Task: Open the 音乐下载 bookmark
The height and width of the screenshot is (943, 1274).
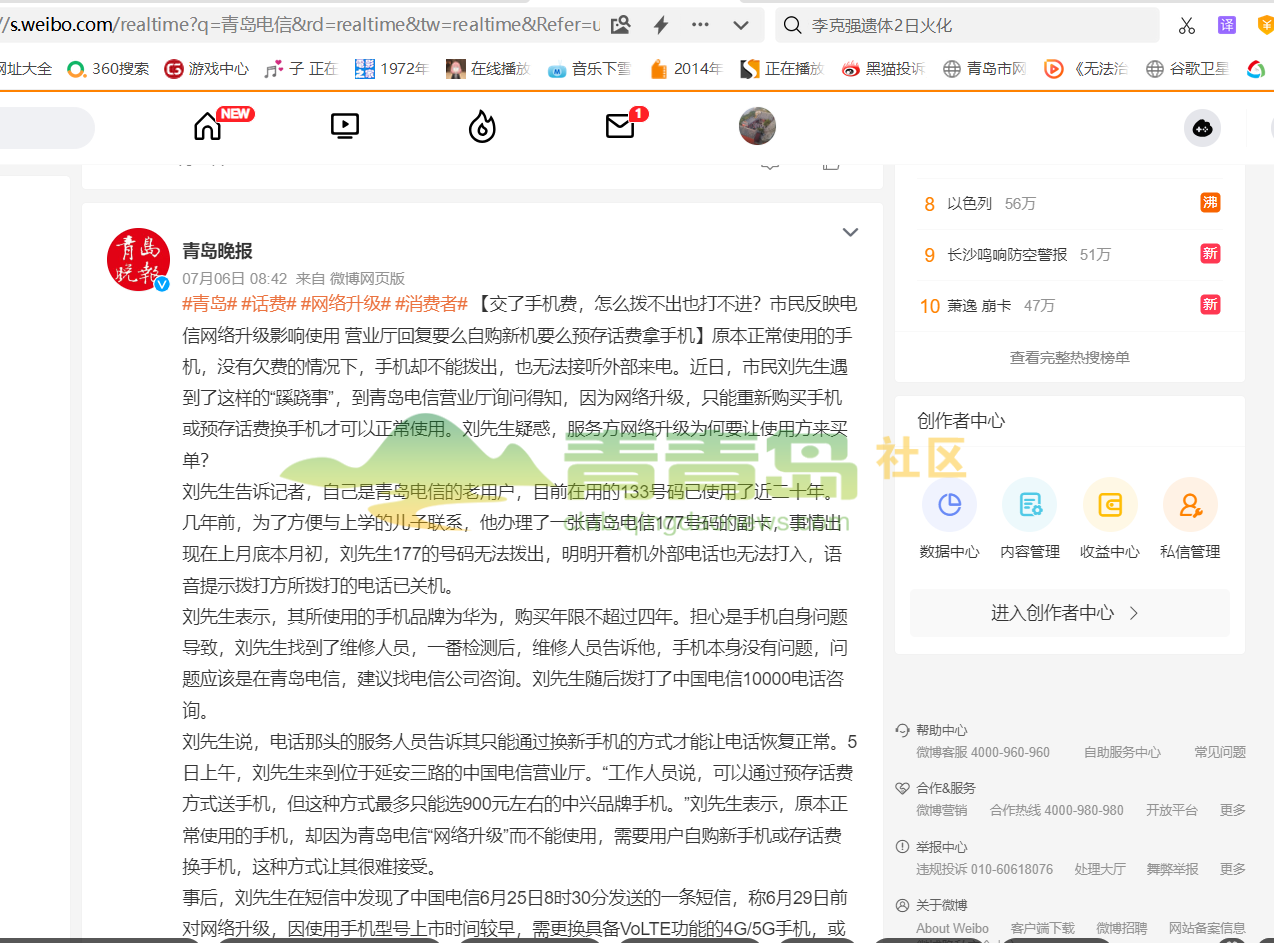Action: [x=589, y=69]
